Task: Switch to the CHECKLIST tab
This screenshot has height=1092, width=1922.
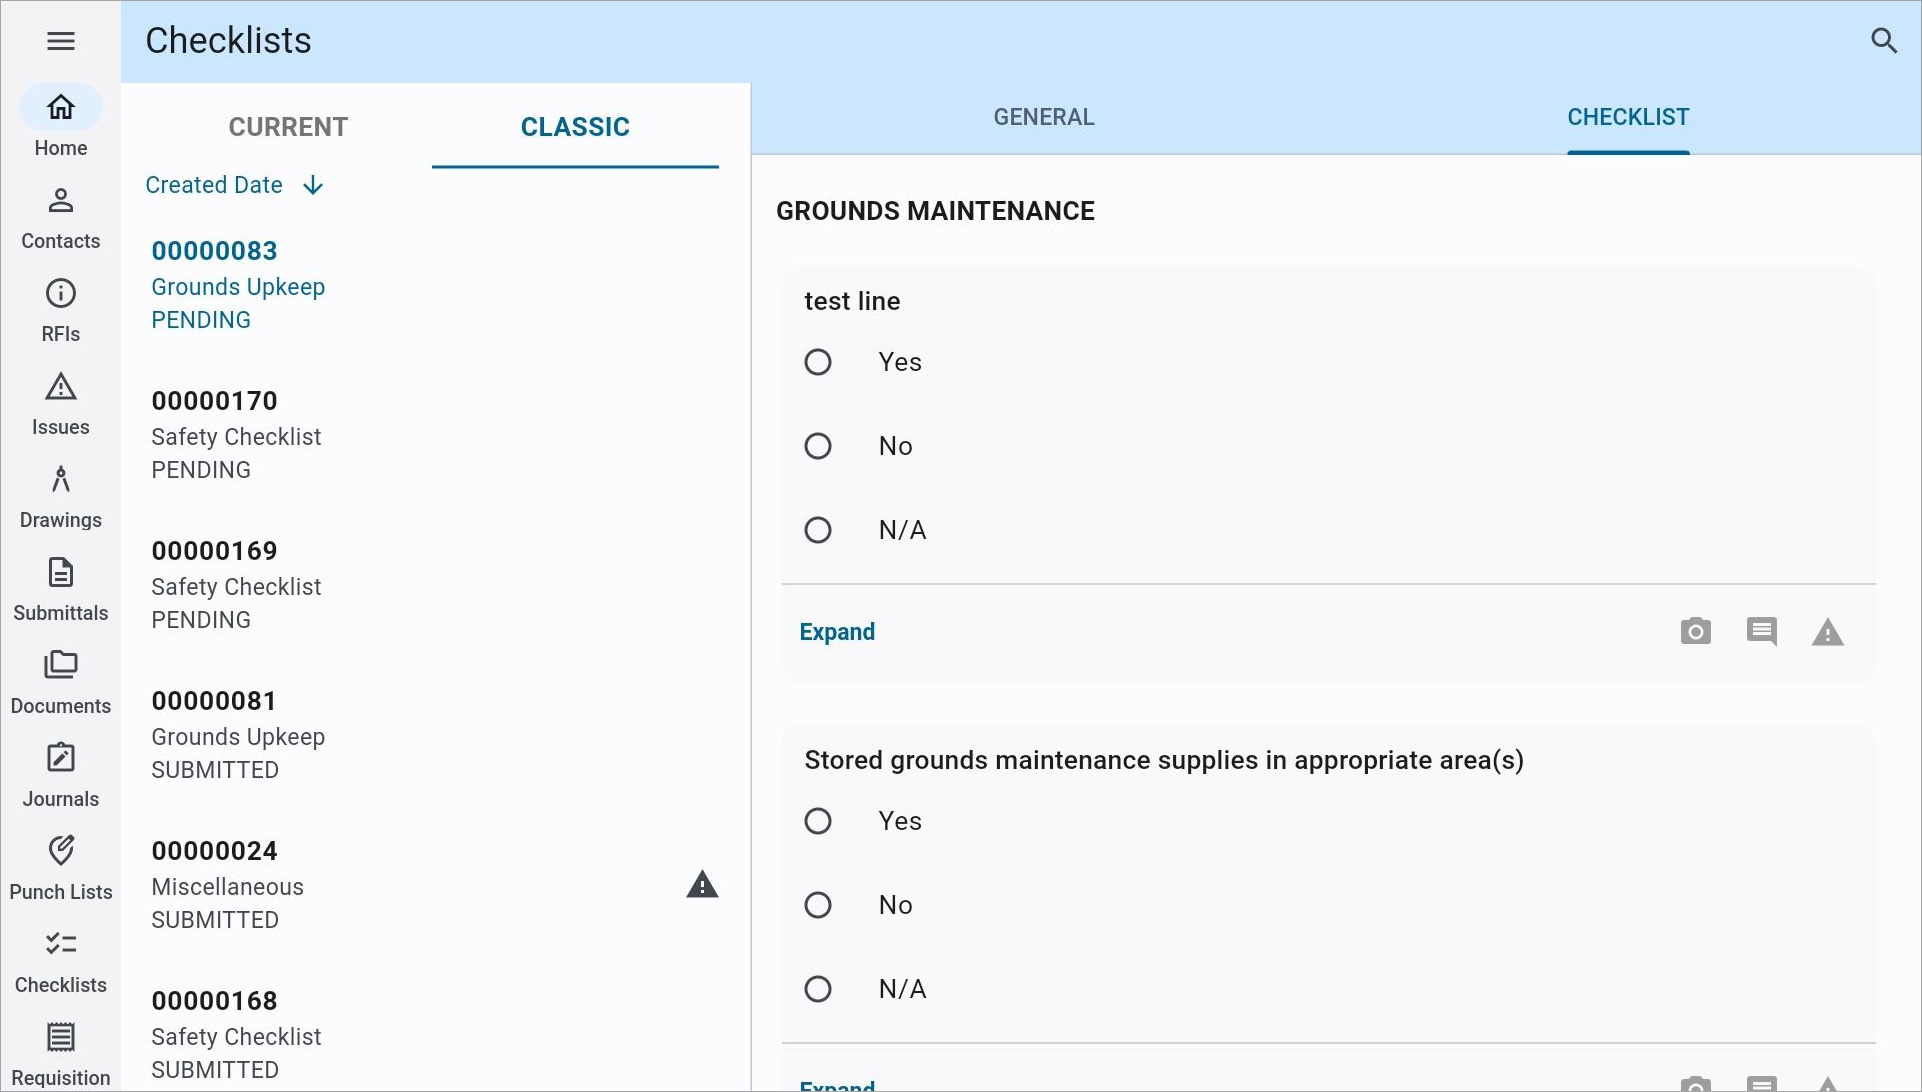Action: pyautogui.click(x=1628, y=117)
